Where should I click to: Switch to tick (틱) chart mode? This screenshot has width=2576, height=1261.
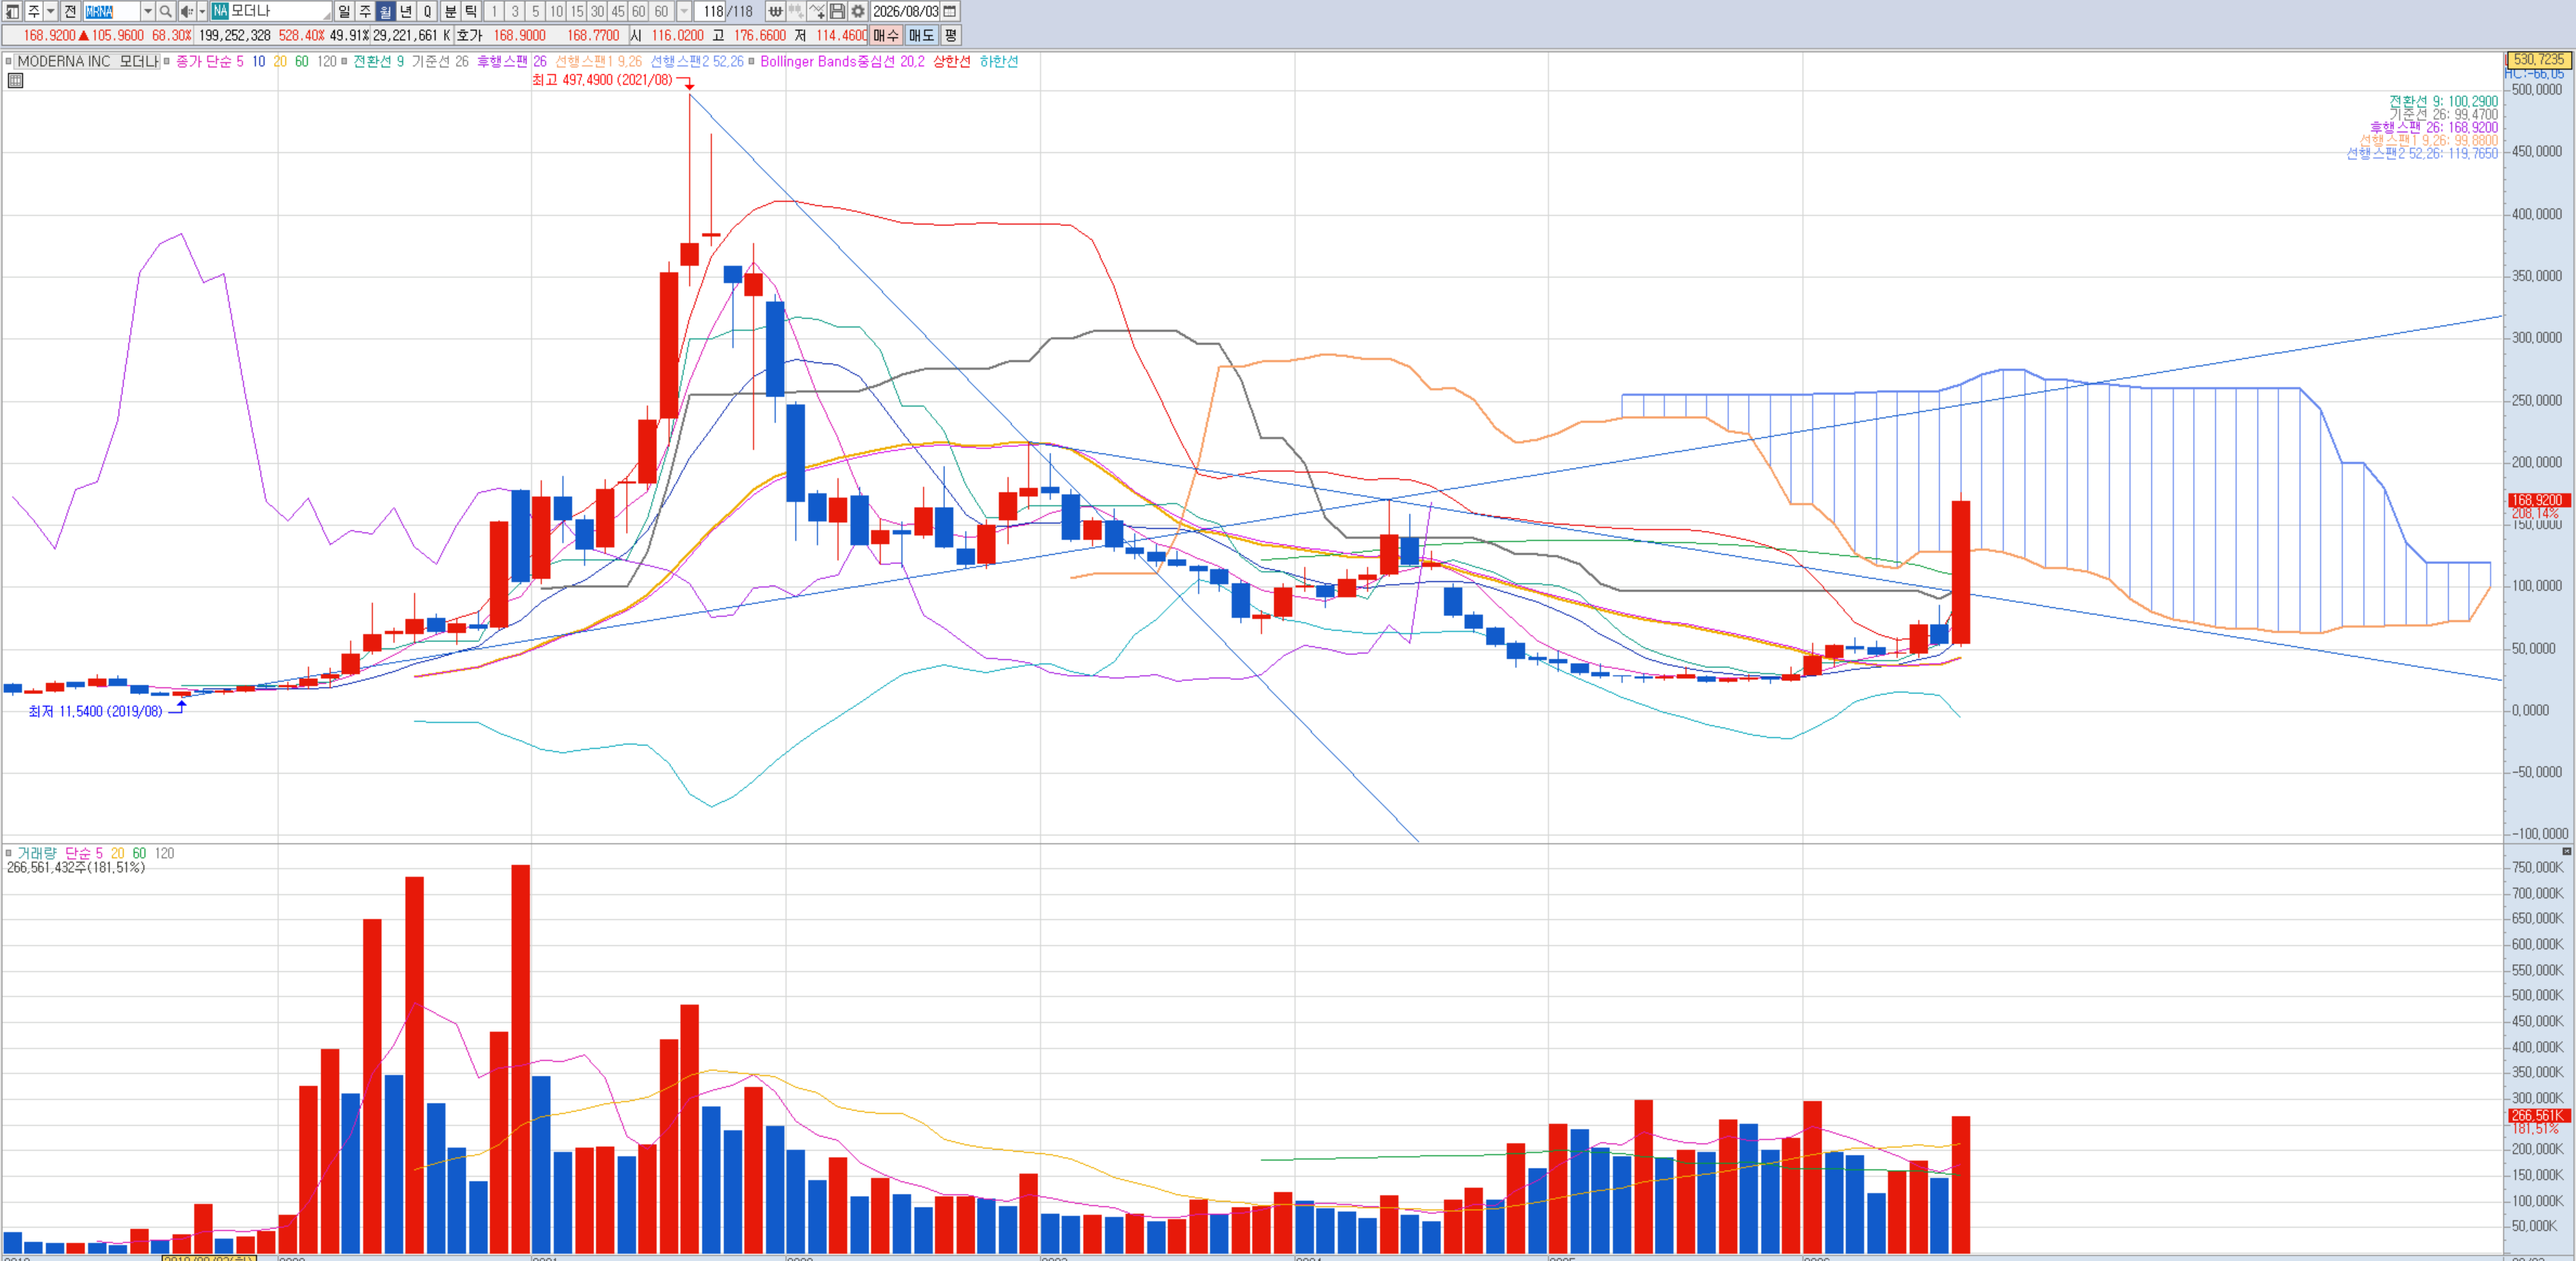point(471,11)
